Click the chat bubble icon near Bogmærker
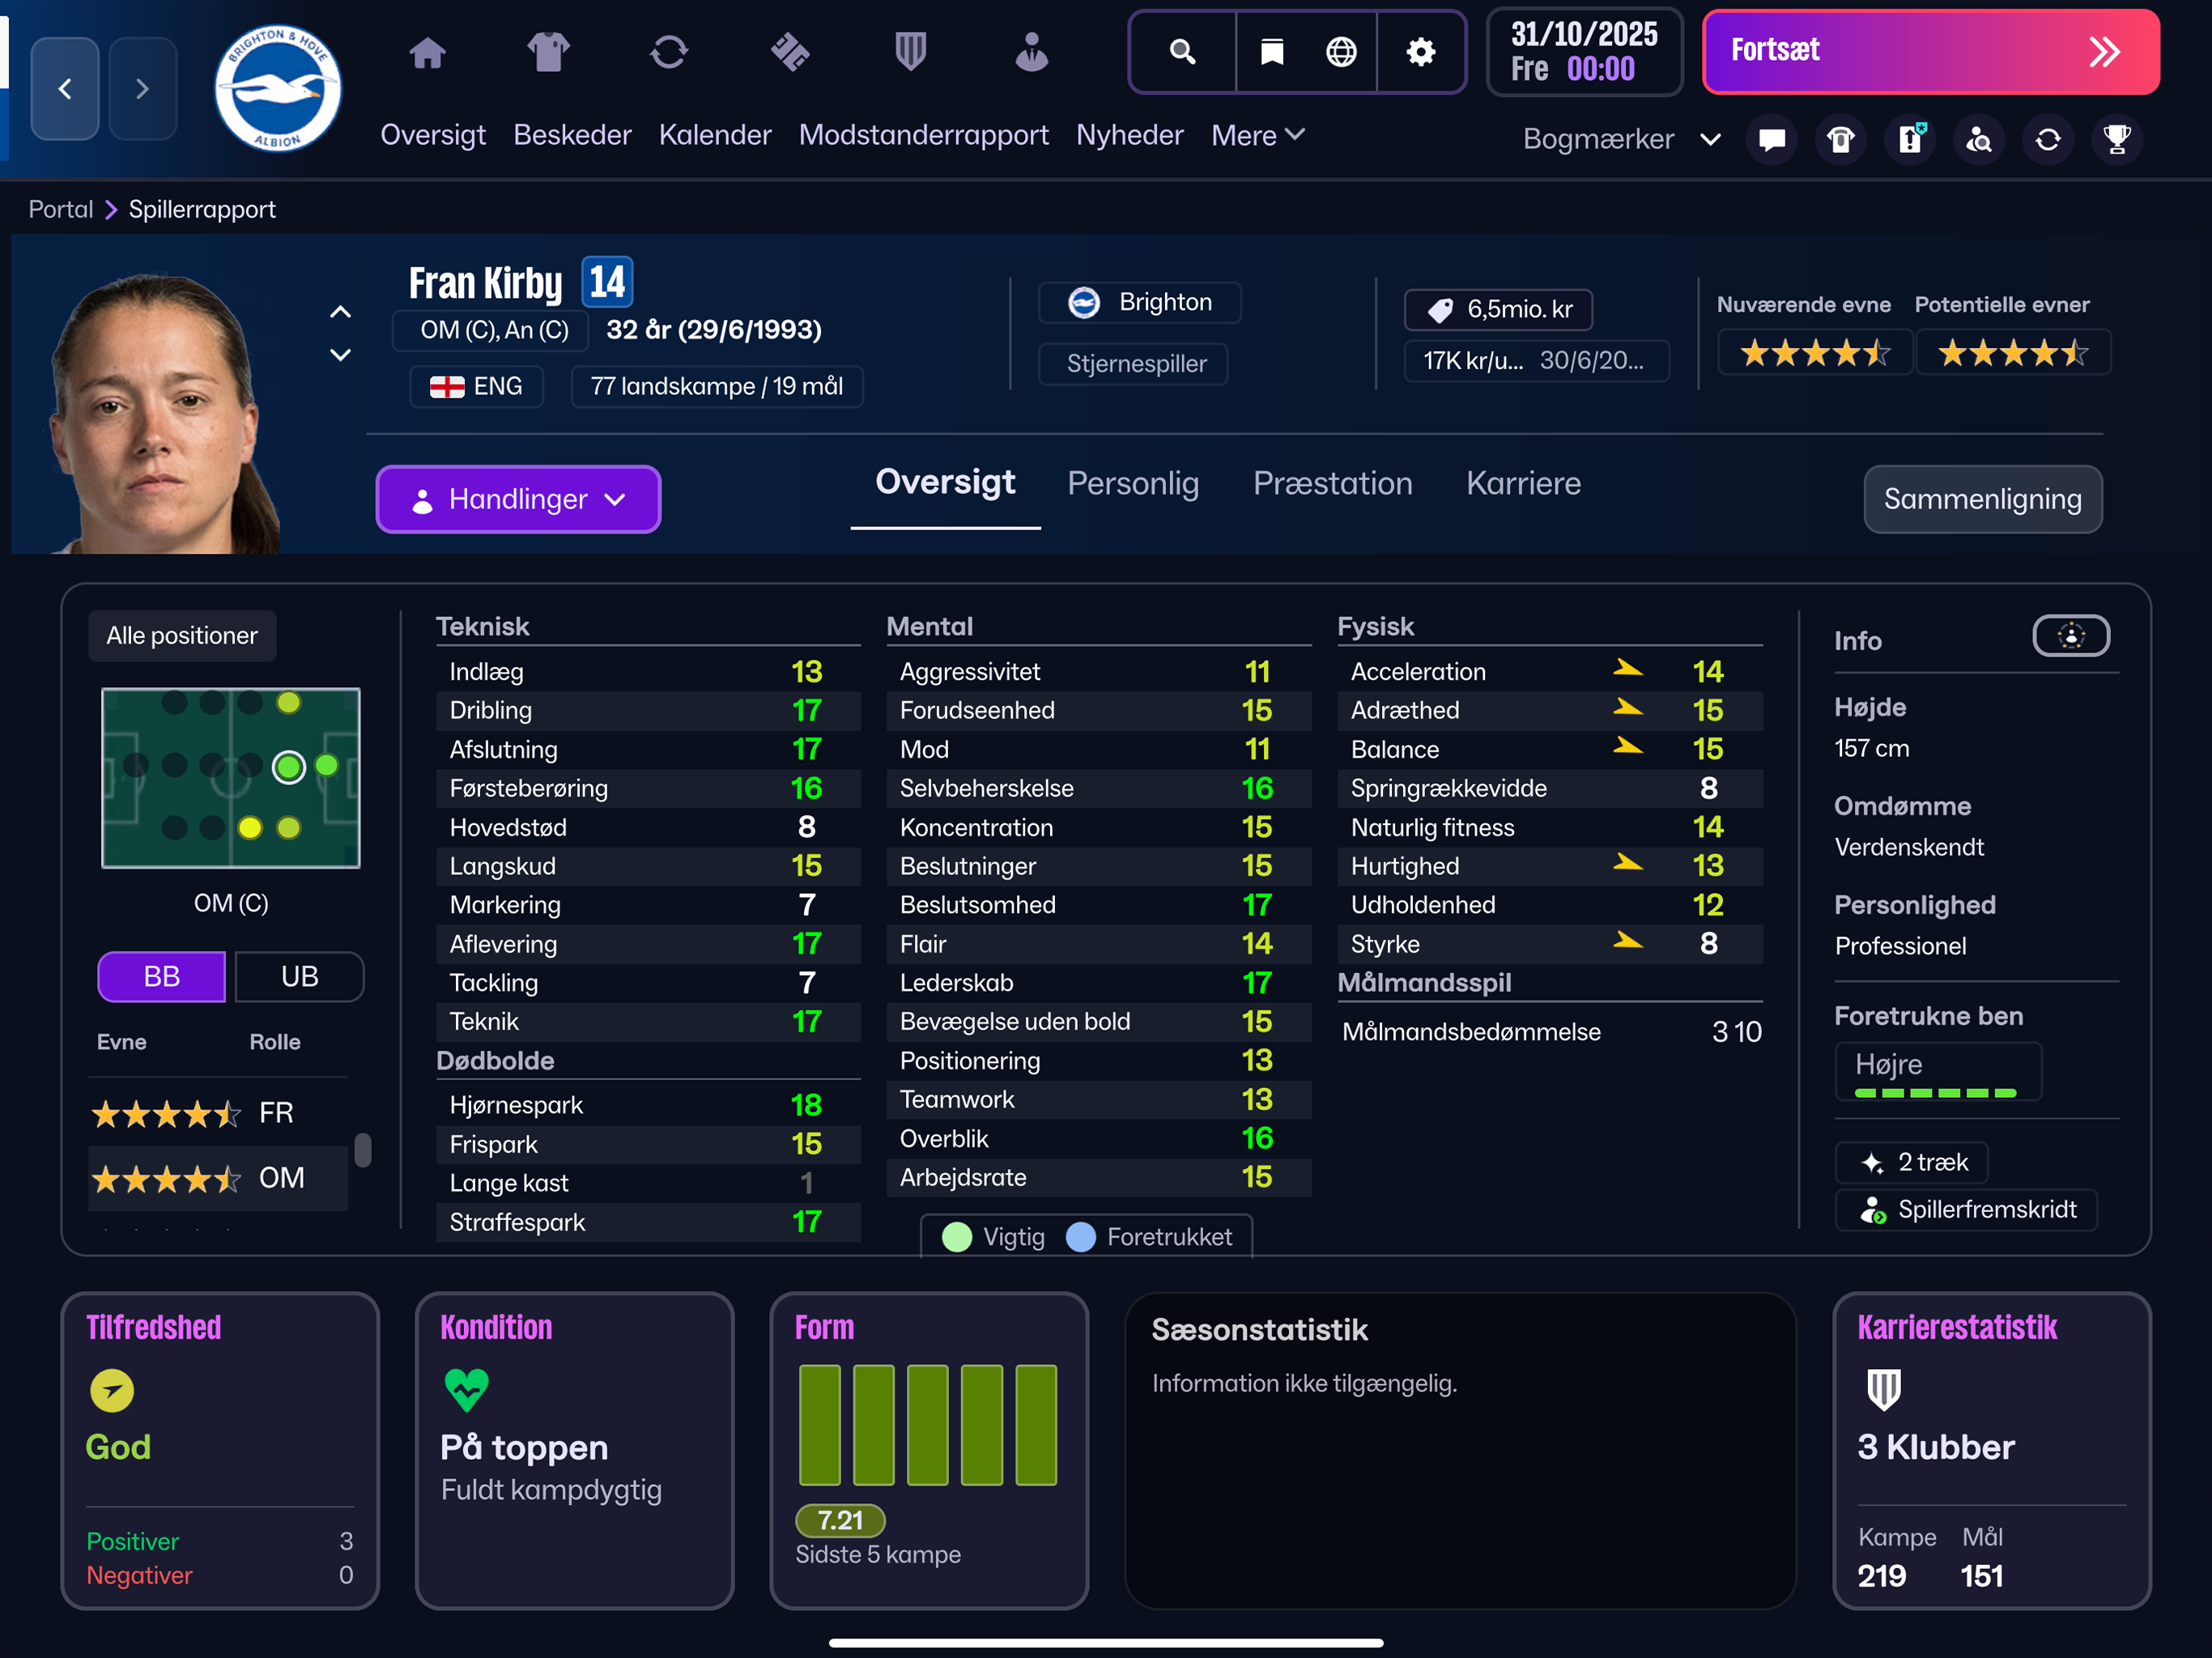Screen dimensions: 2212x1658 [x=1770, y=139]
